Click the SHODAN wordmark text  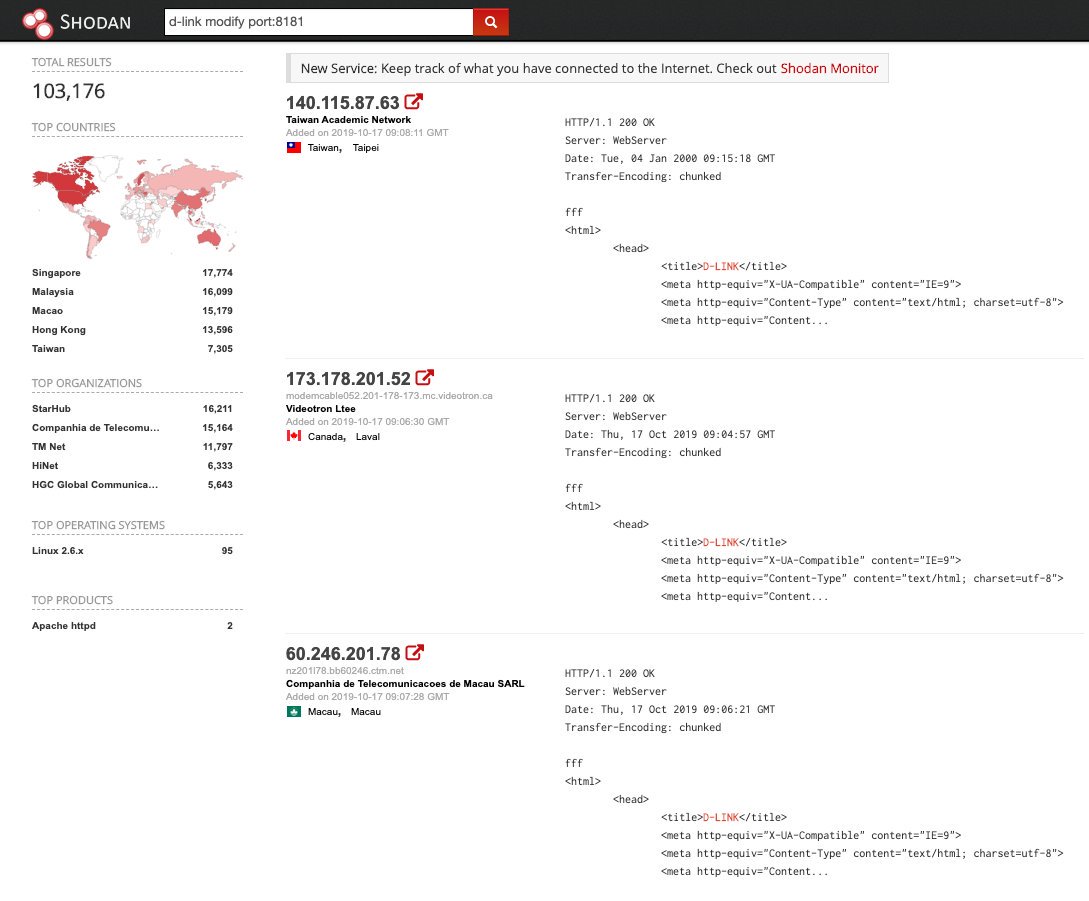point(95,22)
